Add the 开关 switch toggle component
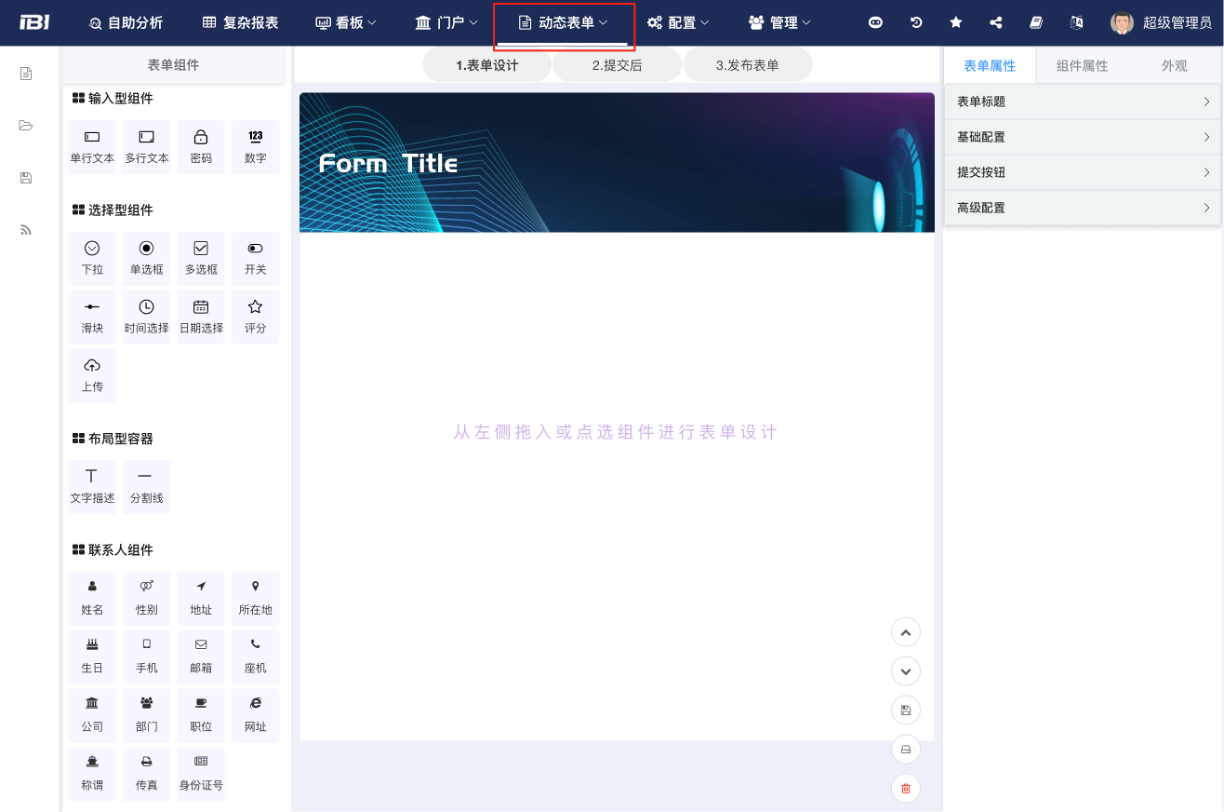Viewport: 1224px width, 812px height. [255, 258]
